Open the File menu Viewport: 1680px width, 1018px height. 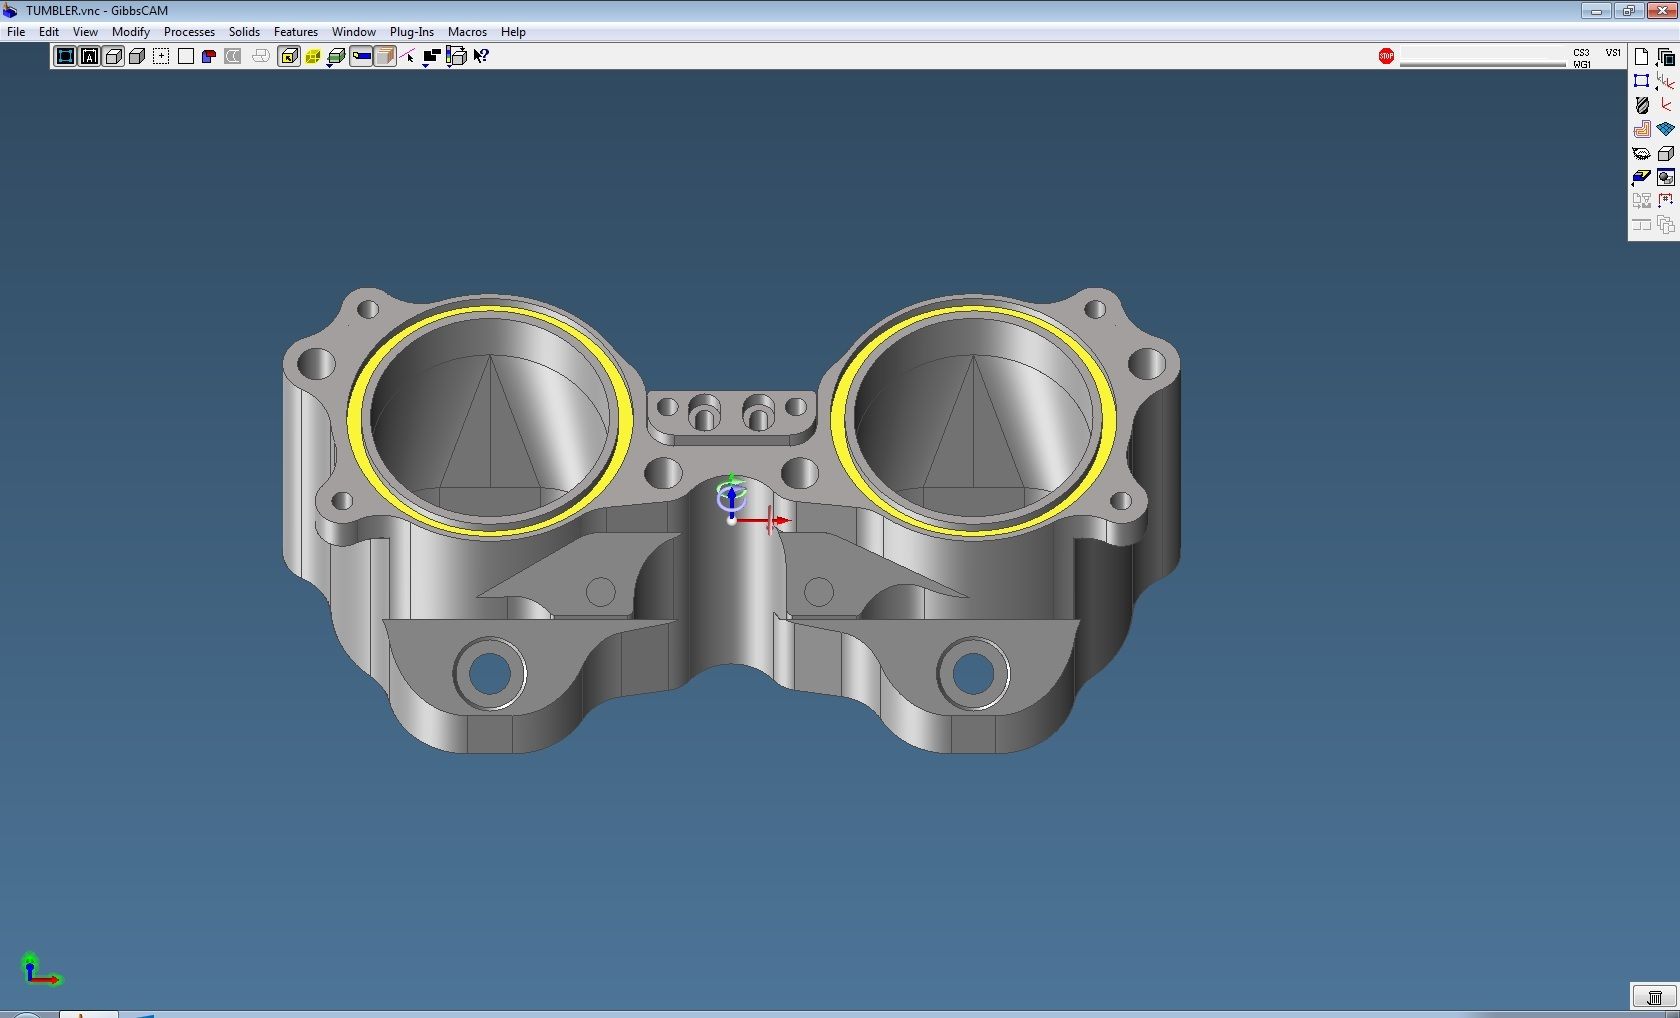coord(16,32)
